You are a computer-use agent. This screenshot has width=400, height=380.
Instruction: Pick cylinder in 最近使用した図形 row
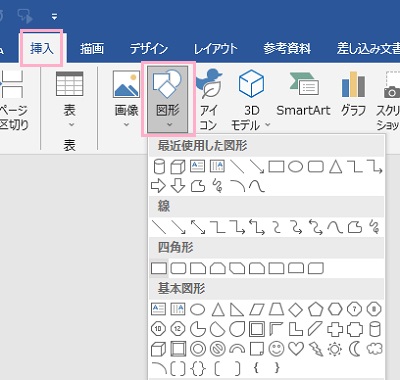(x=159, y=166)
